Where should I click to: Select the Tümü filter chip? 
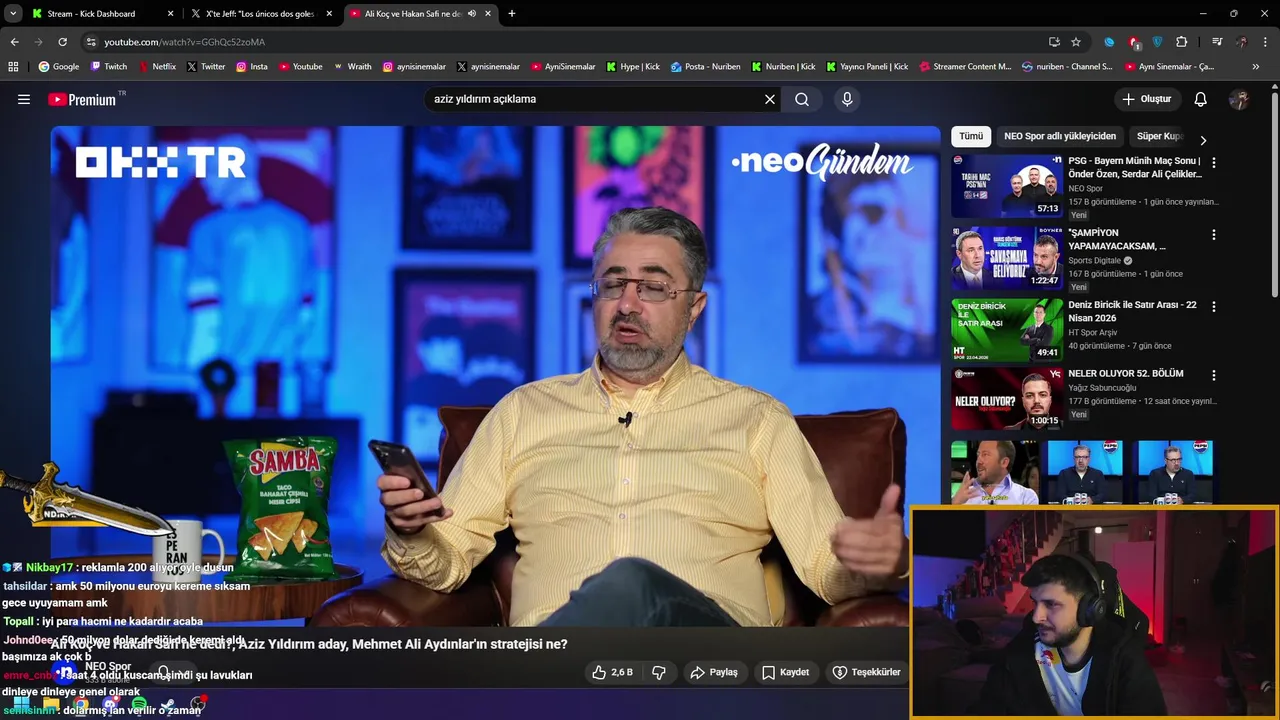[971, 136]
